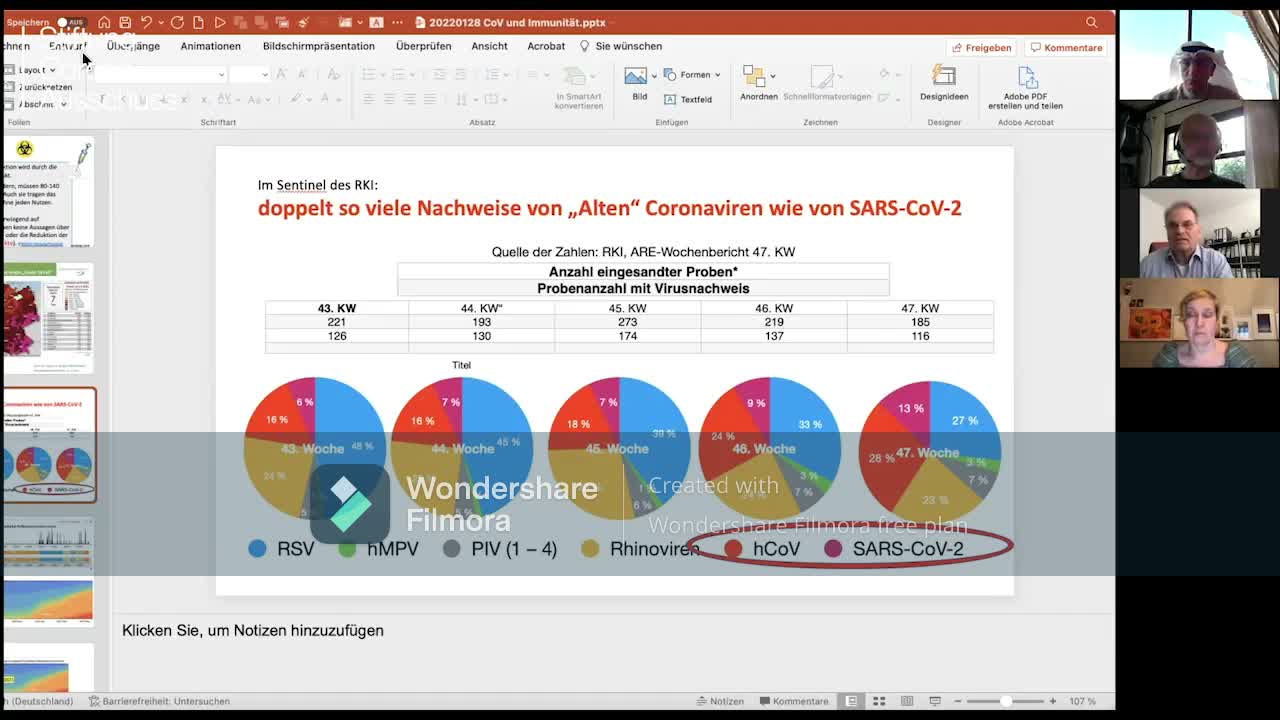
Task: Zoom out with minus button
Action: 958,701
